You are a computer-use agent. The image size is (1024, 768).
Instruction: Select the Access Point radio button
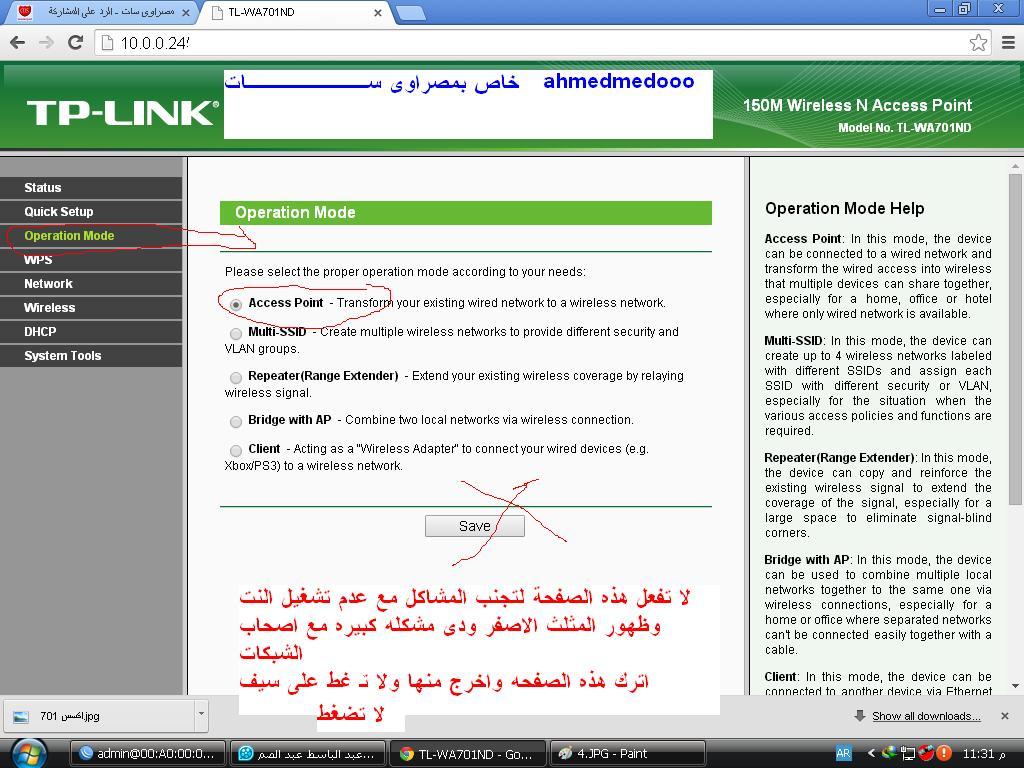pos(236,304)
